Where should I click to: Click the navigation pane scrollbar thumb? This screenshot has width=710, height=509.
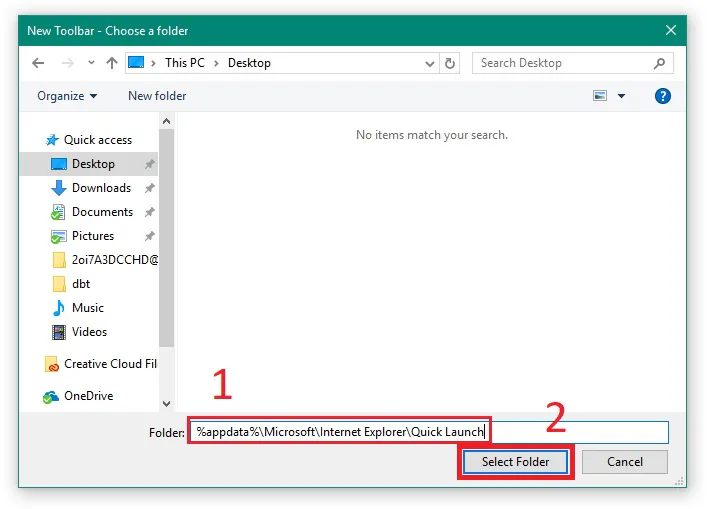coord(166,238)
